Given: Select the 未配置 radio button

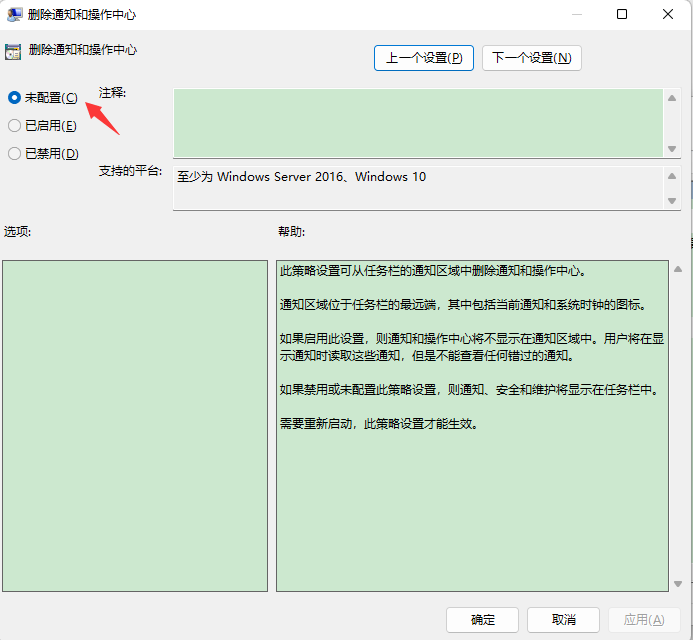Looking at the screenshot, I should pos(14,98).
